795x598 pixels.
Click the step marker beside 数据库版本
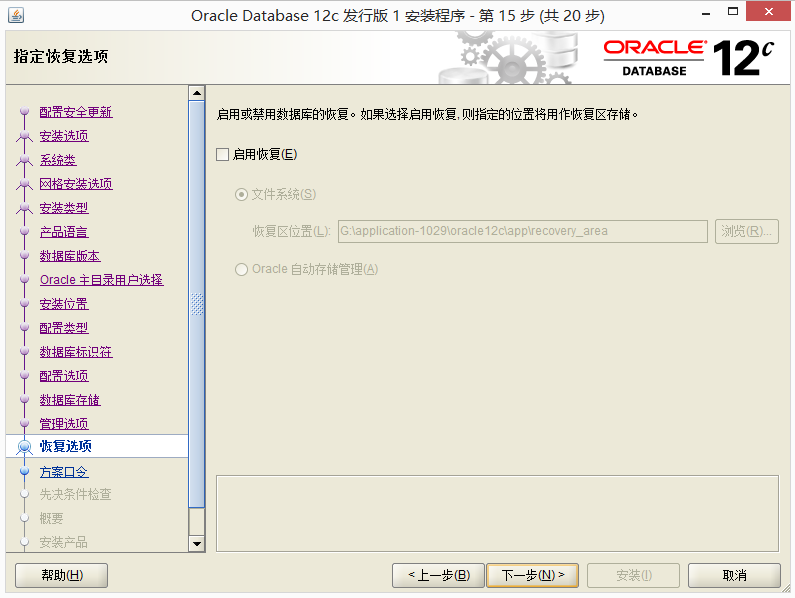(24, 255)
